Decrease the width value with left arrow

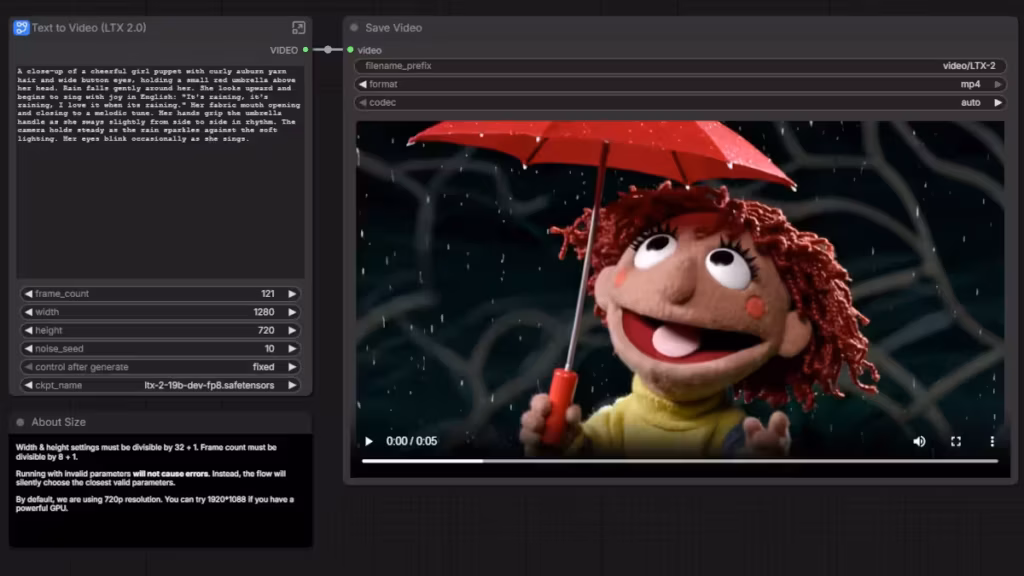pyautogui.click(x=27, y=312)
